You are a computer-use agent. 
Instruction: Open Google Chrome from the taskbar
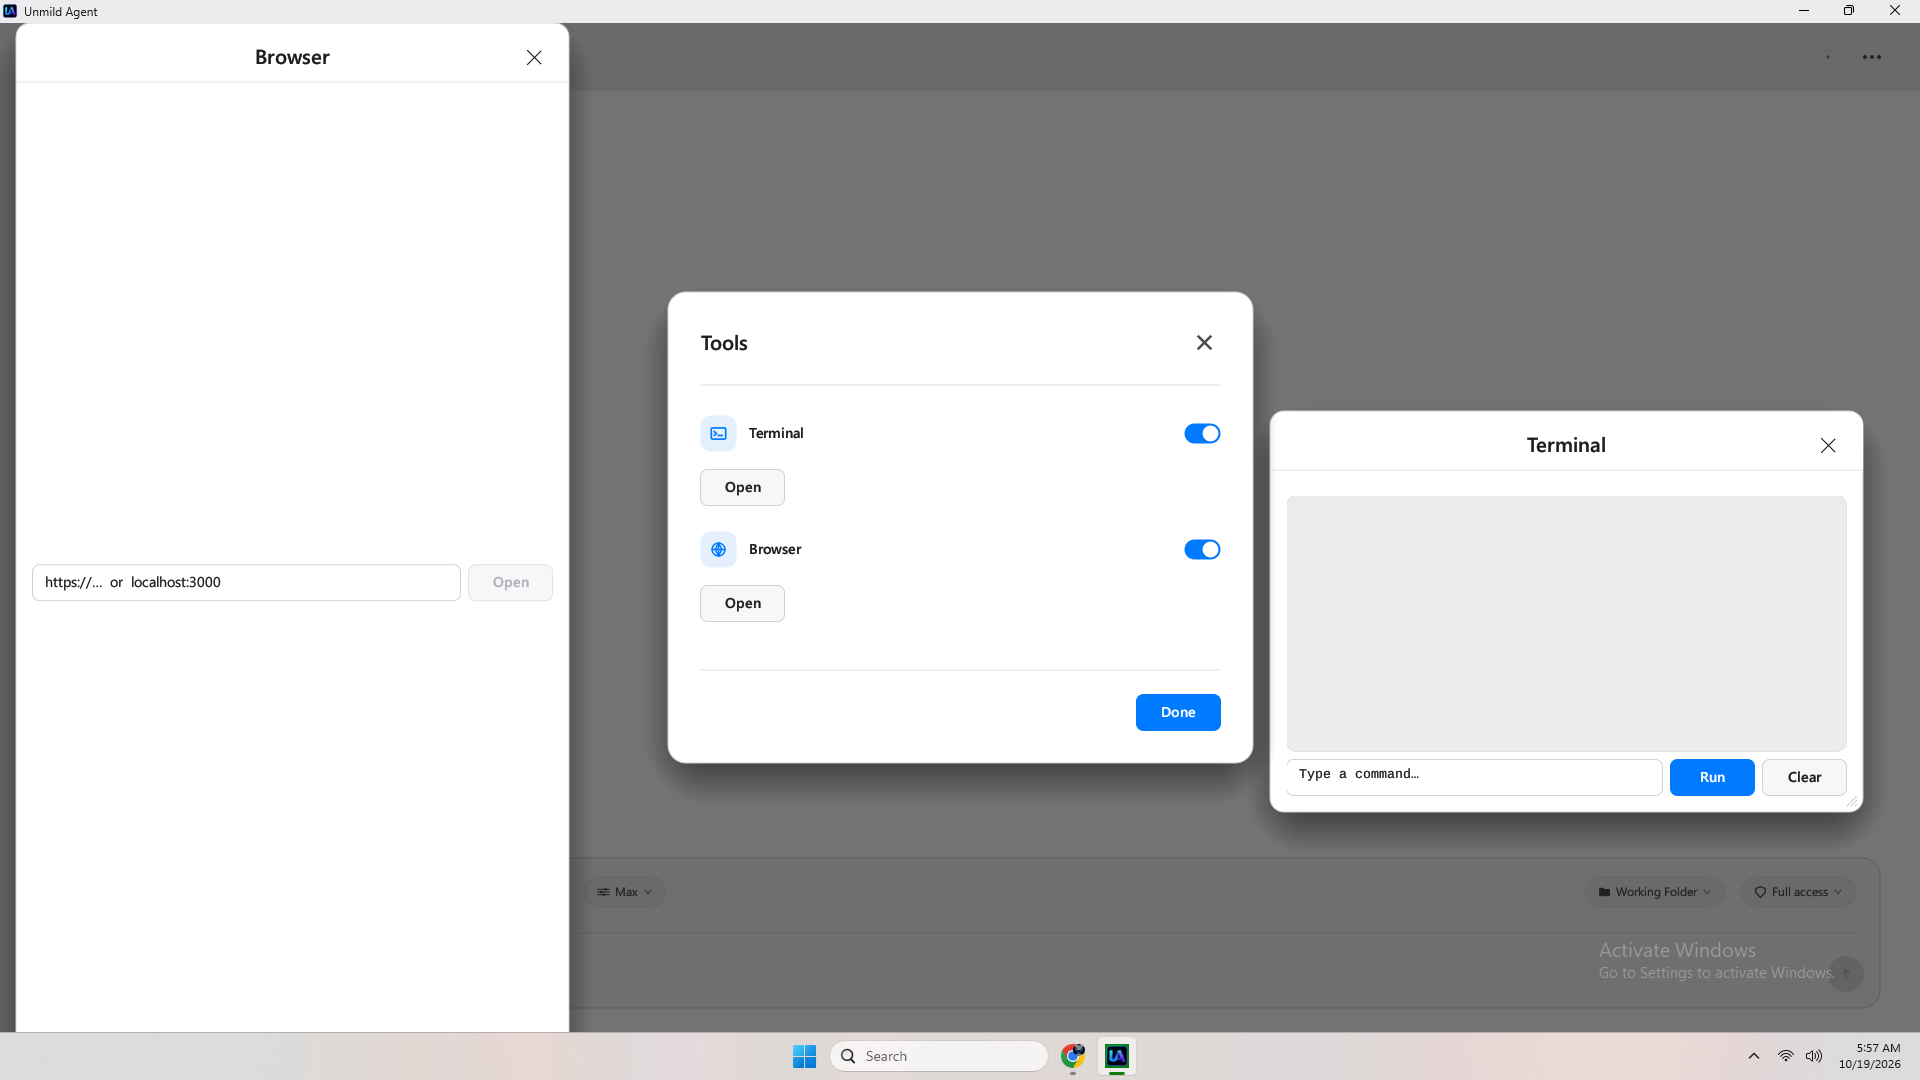click(1073, 1056)
